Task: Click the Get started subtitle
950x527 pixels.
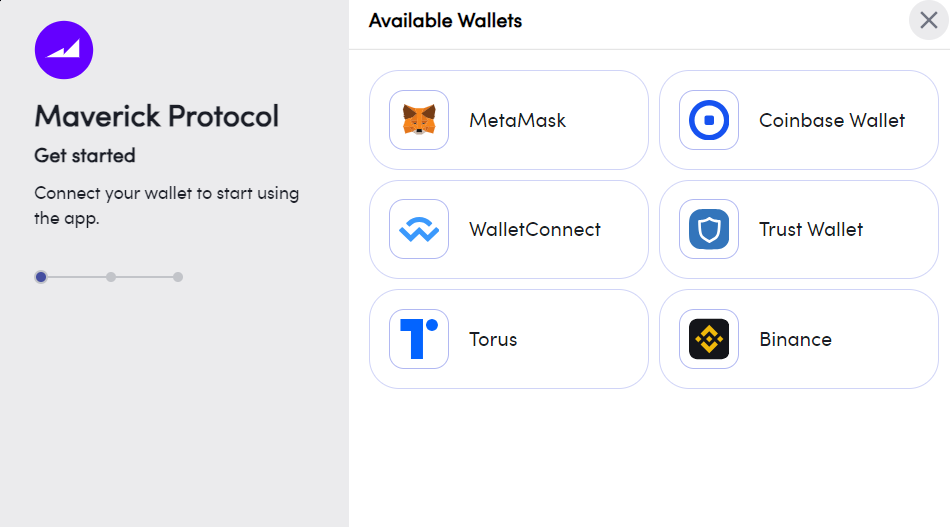Action: pos(85,156)
